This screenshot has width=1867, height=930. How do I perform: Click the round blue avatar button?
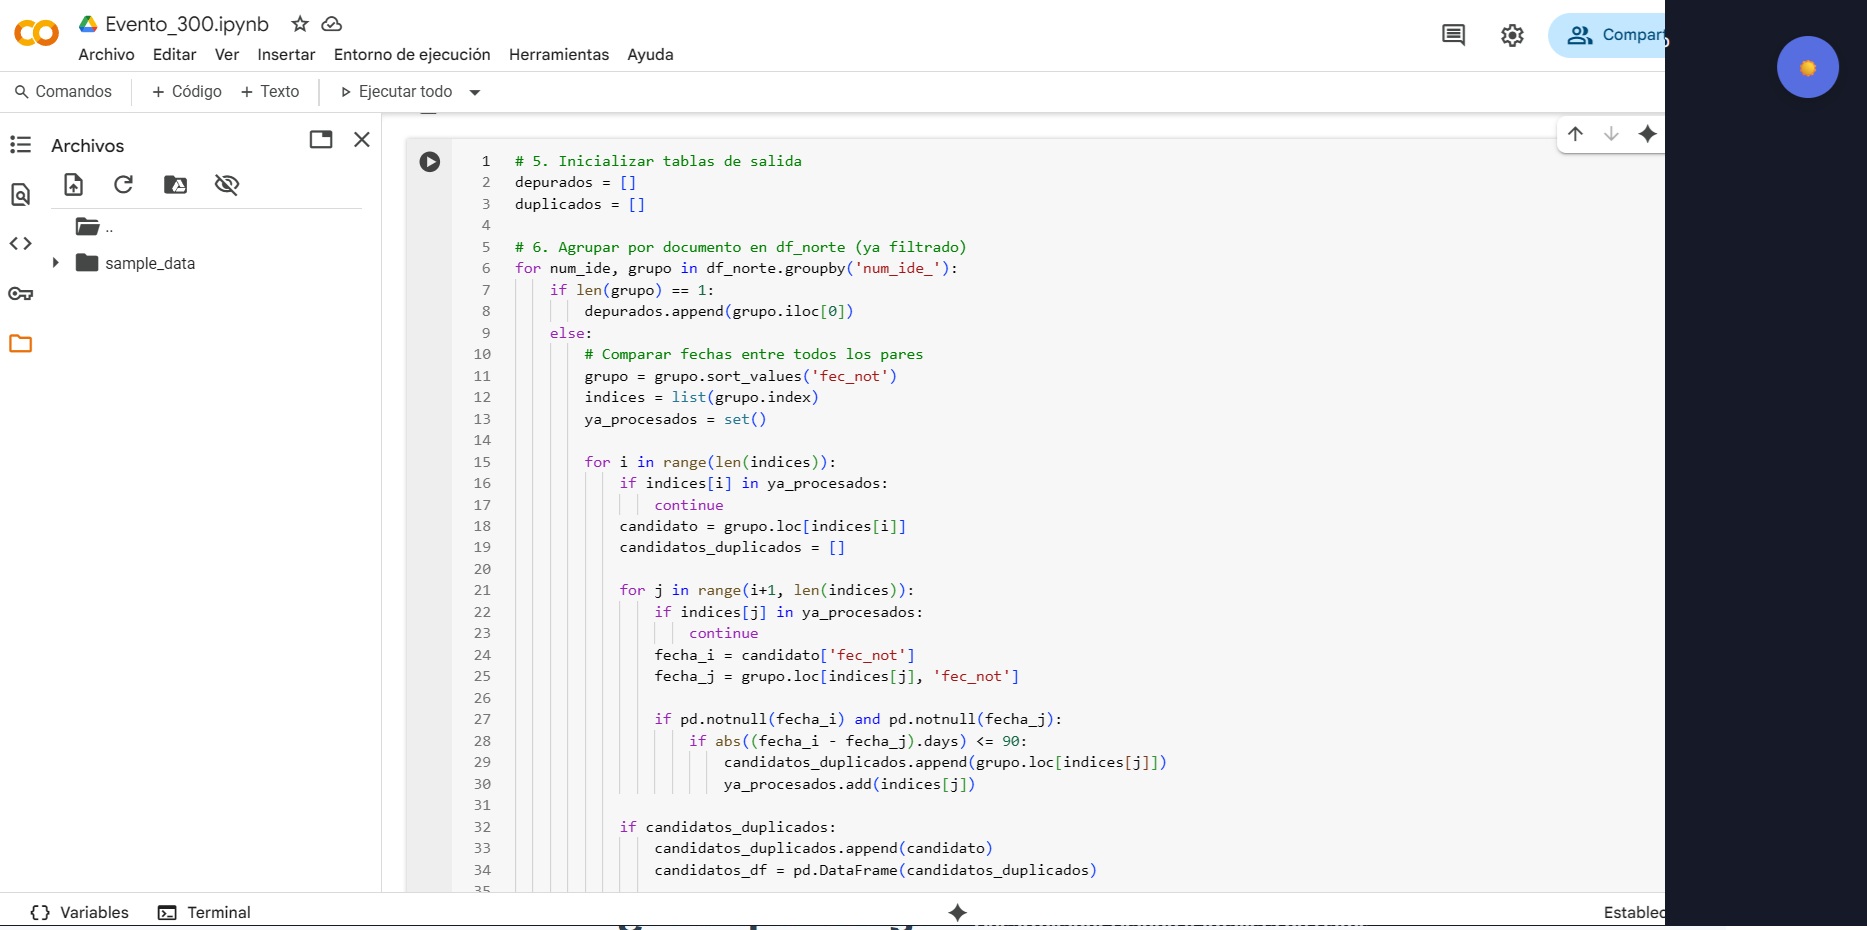(x=1807, y=67)
